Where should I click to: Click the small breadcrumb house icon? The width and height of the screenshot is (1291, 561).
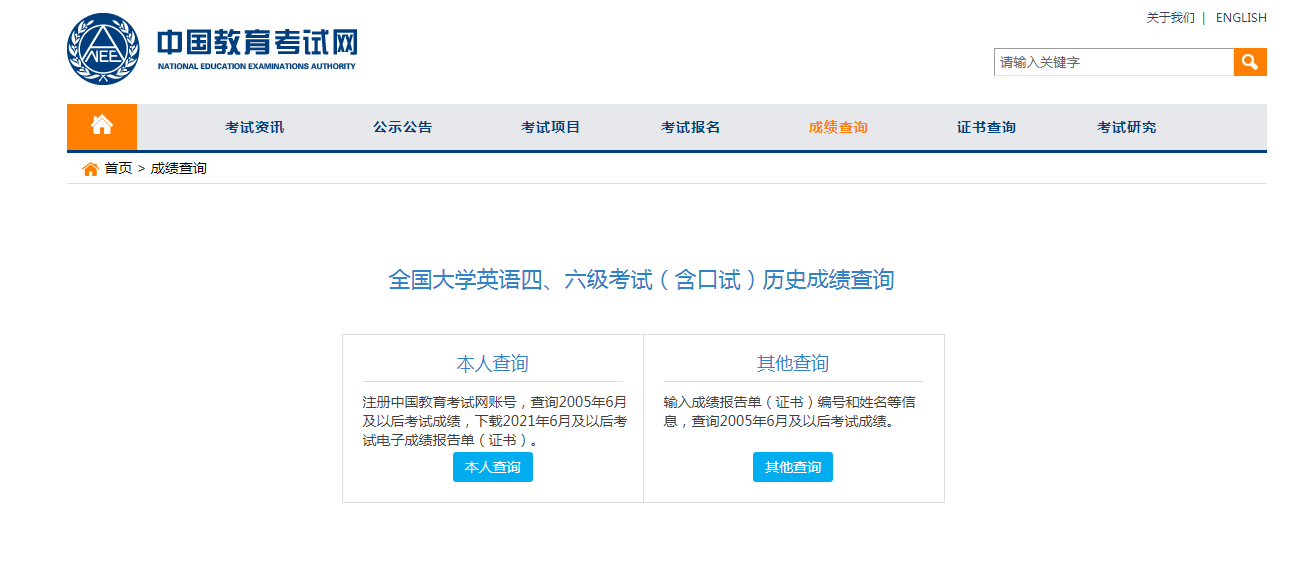click(x=90, y=169)
